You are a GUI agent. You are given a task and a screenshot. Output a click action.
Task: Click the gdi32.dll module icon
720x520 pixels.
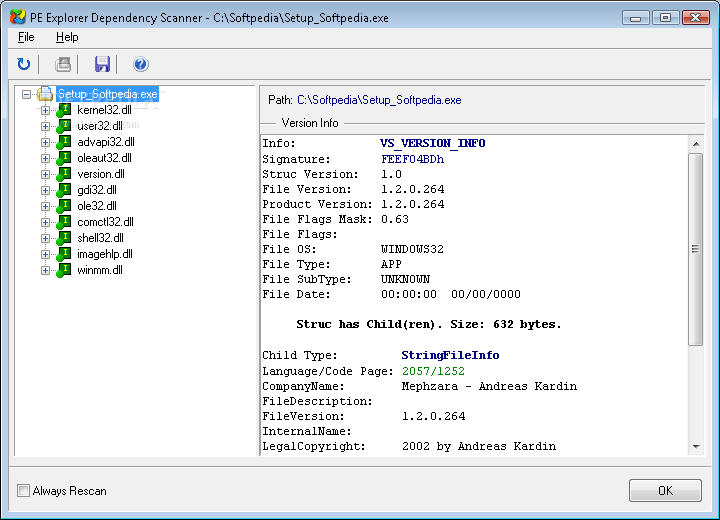[x=64, y=190]
